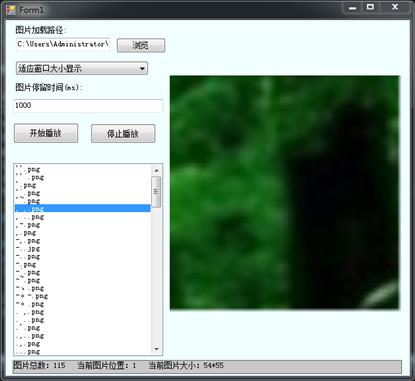Minimize the Form1 window
The width and height of the screenshot is (415, 381).
(x=353, y=8)
